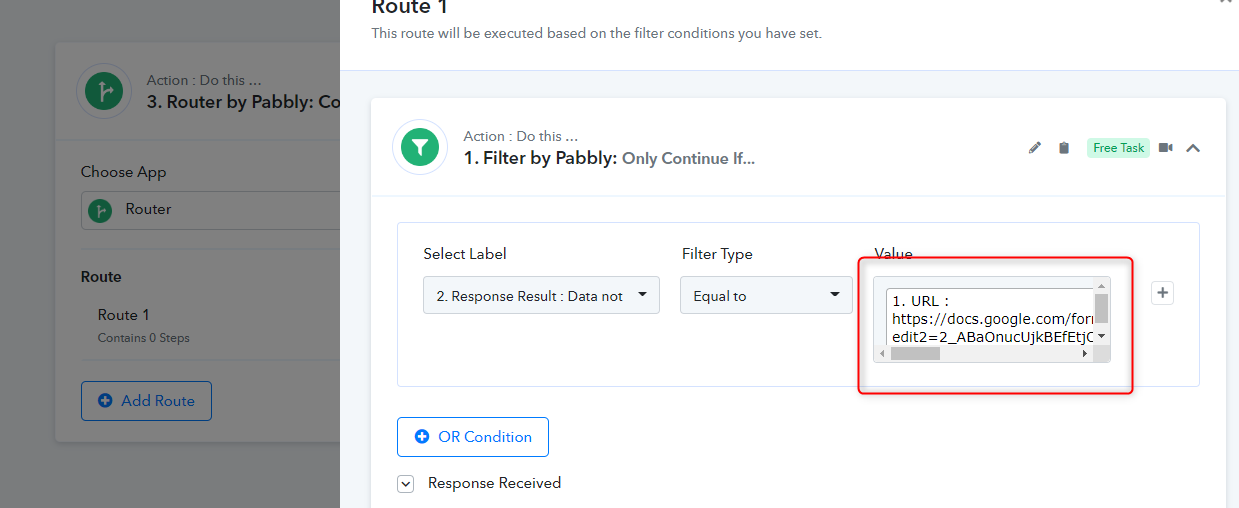Click the plus icon next to Value field
This screenshot has width=1239, height=508.
click(1162, 293)
